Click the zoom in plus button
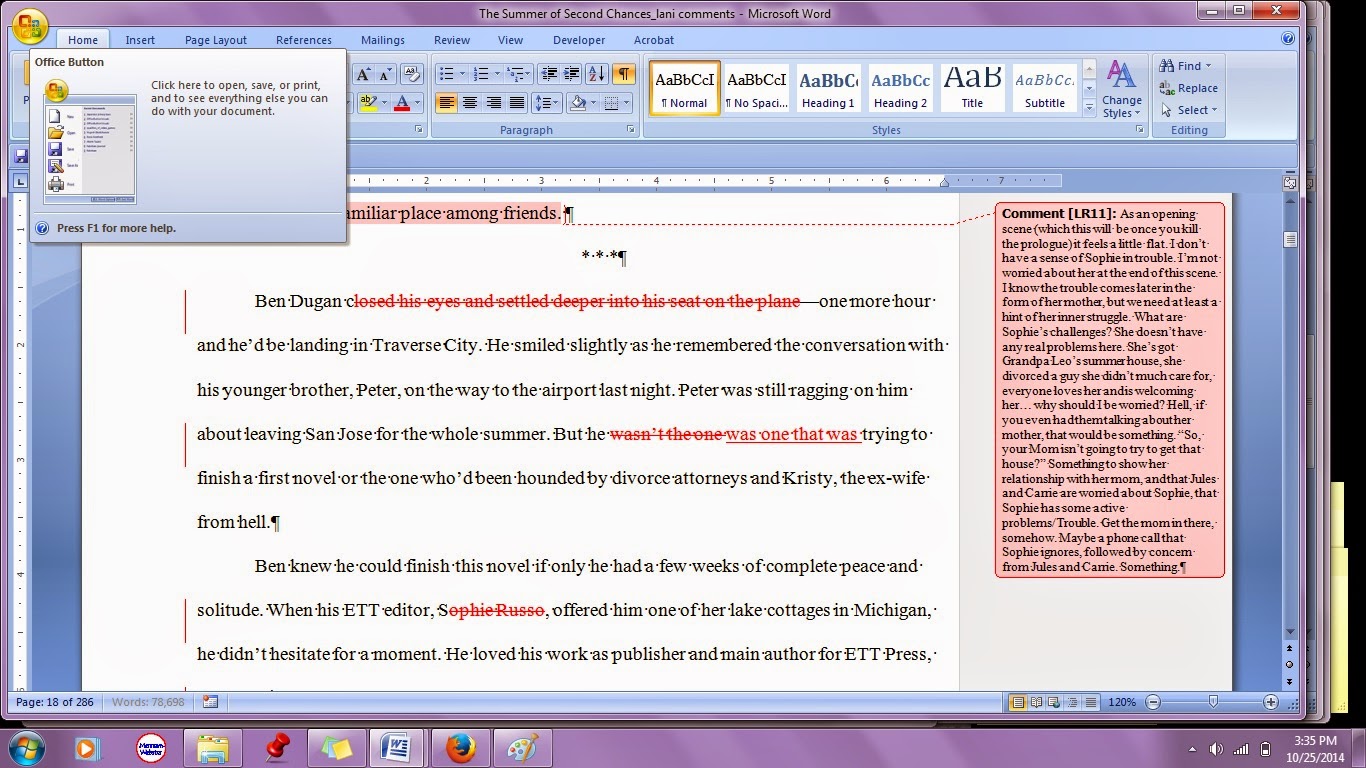 tap(1270, 702)
